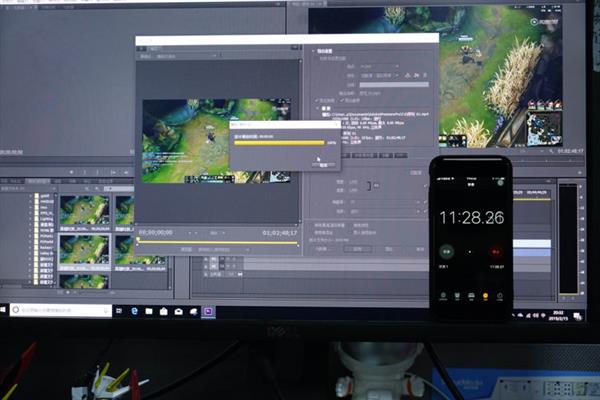Click the 01;02;48;17 duration timecode in export dialog
Viewport: 600px width, 400px height.
coord(280,233)
